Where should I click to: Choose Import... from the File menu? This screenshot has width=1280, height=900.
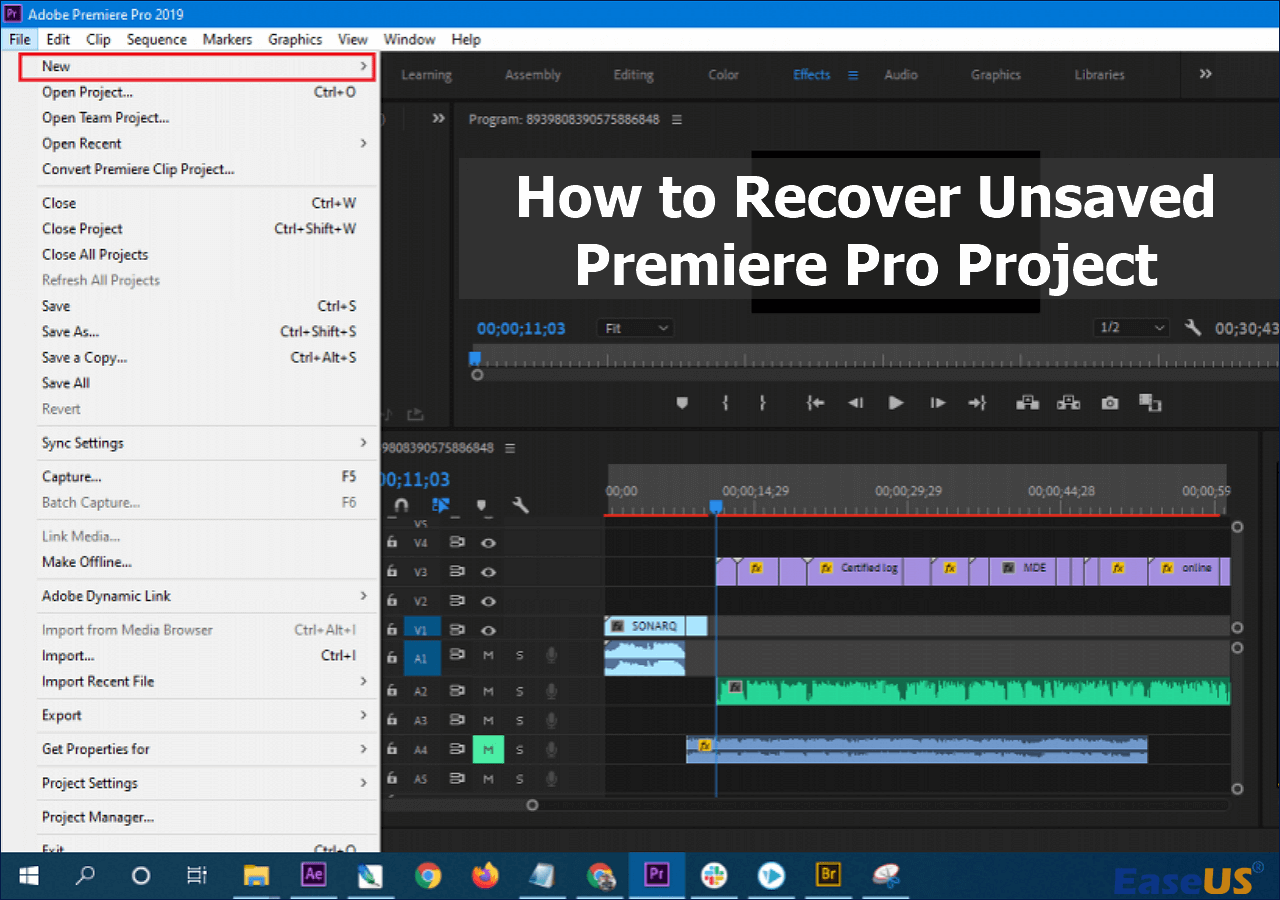point(68,656)
